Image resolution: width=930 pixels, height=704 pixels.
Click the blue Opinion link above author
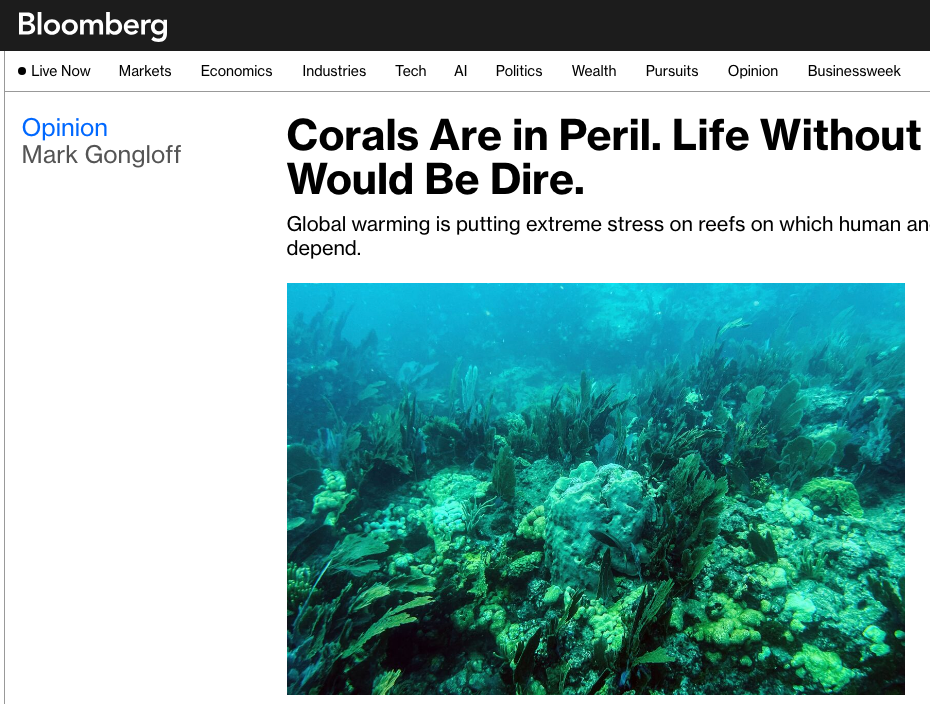pos(65,128)
